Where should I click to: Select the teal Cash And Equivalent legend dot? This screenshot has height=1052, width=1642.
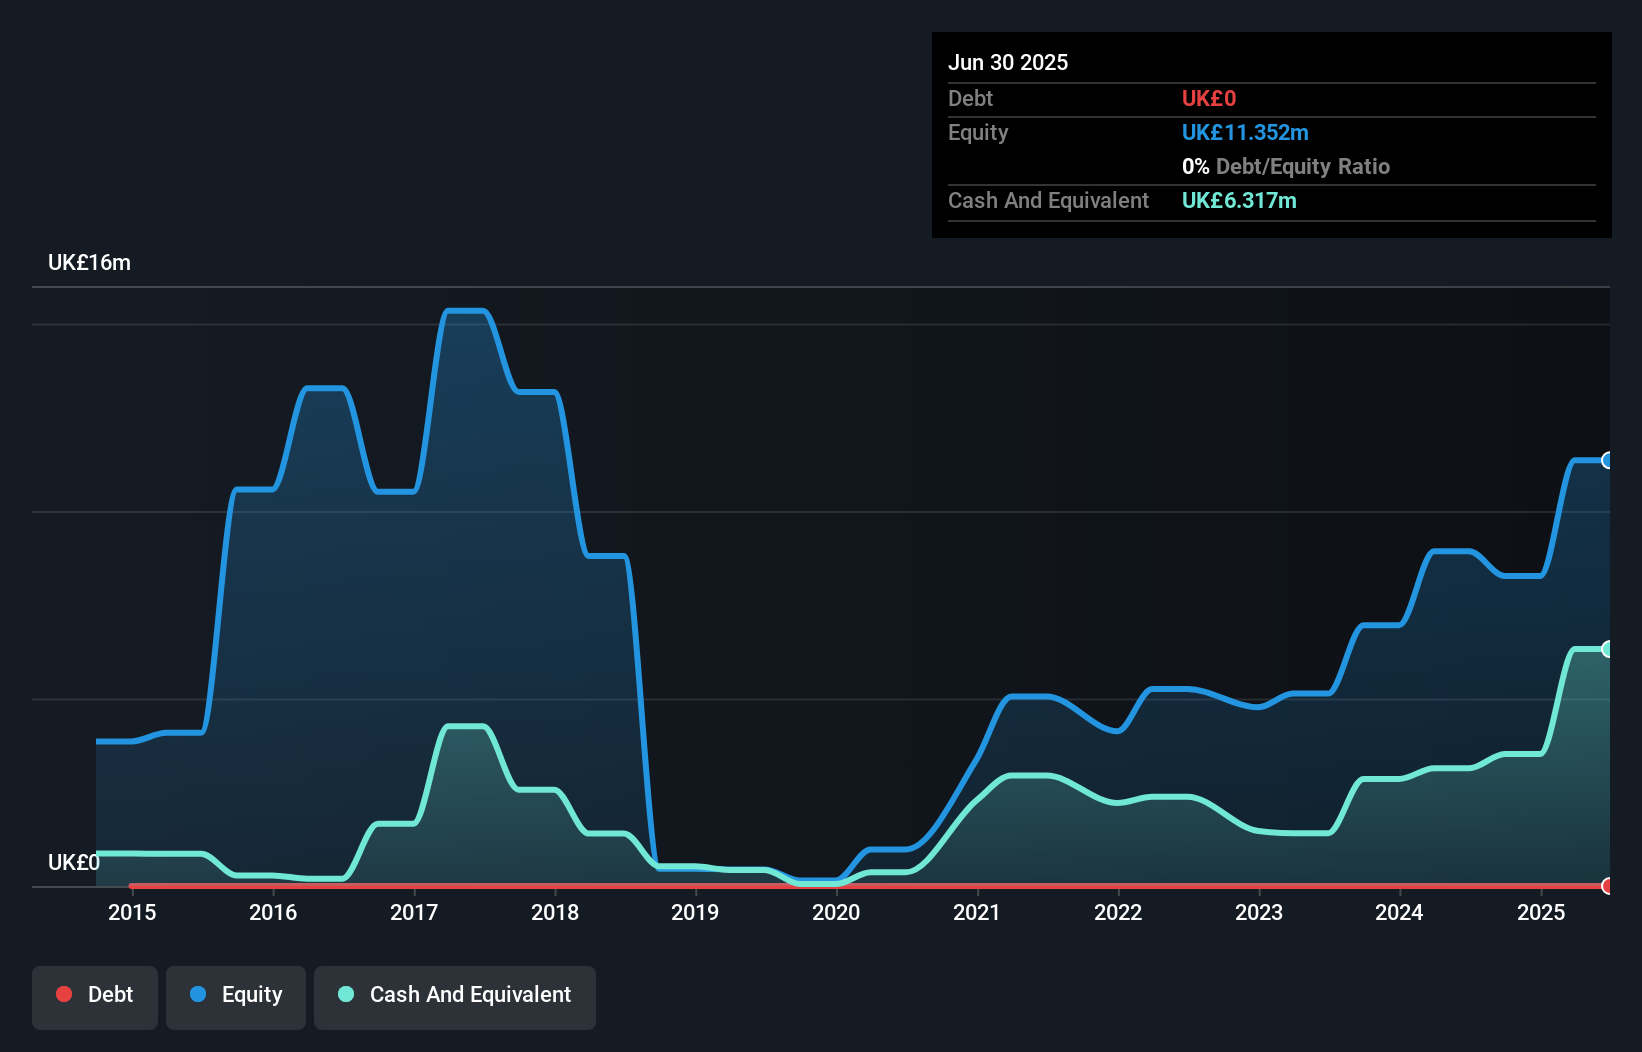pos(345,994)
